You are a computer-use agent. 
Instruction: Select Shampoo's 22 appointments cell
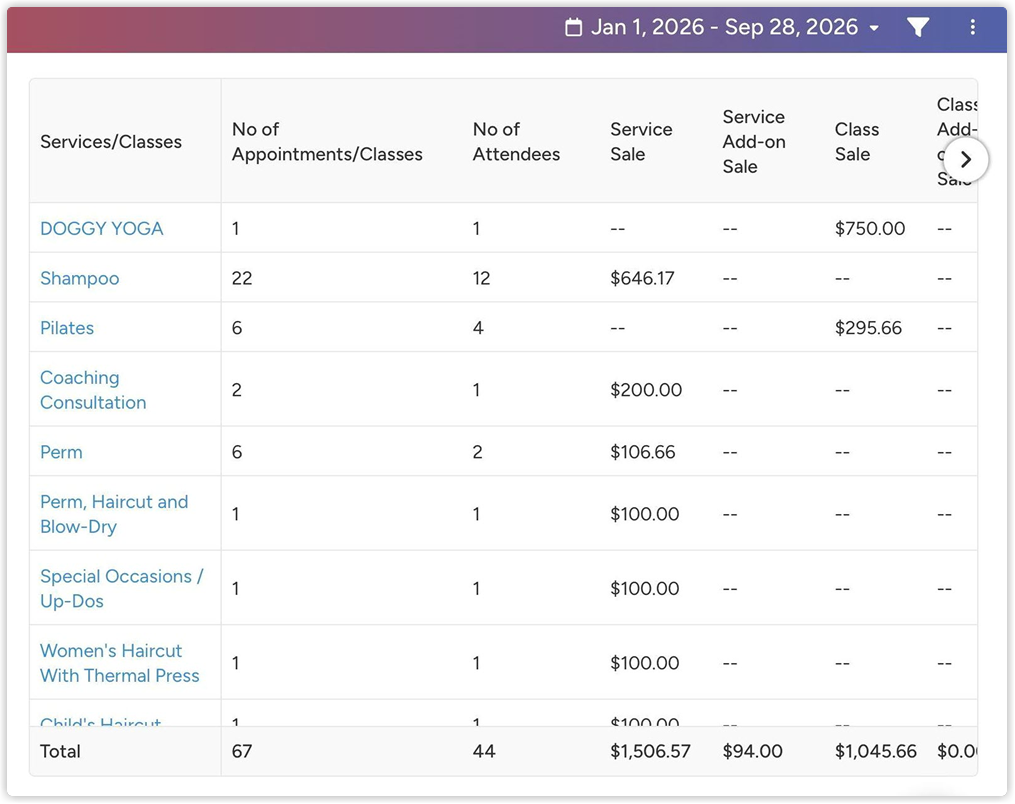tap(242, 278)
